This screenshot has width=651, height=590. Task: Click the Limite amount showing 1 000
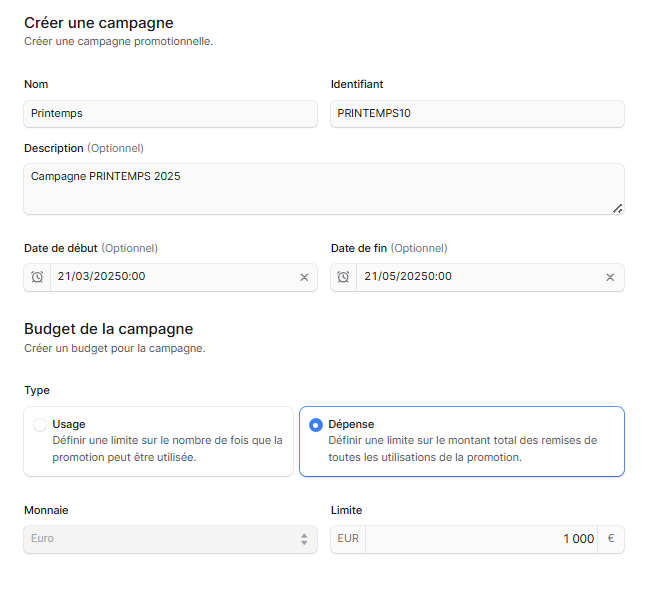click(x=578, y=539)
